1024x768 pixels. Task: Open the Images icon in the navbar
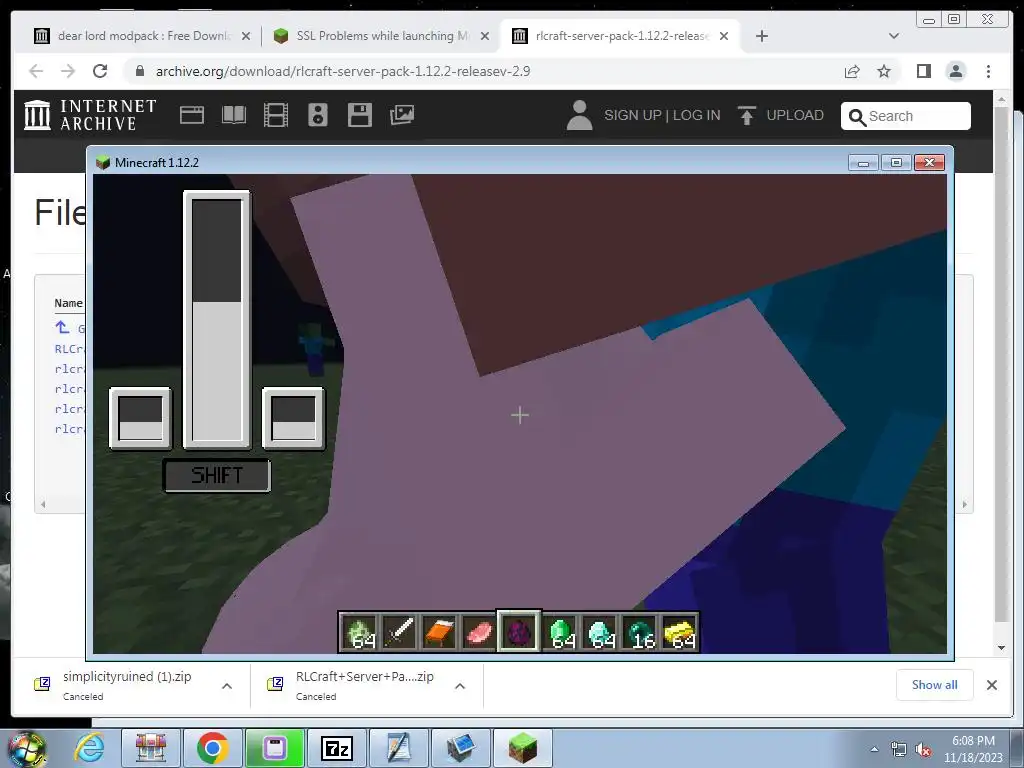pyautogui.click(x=402, y=115)
